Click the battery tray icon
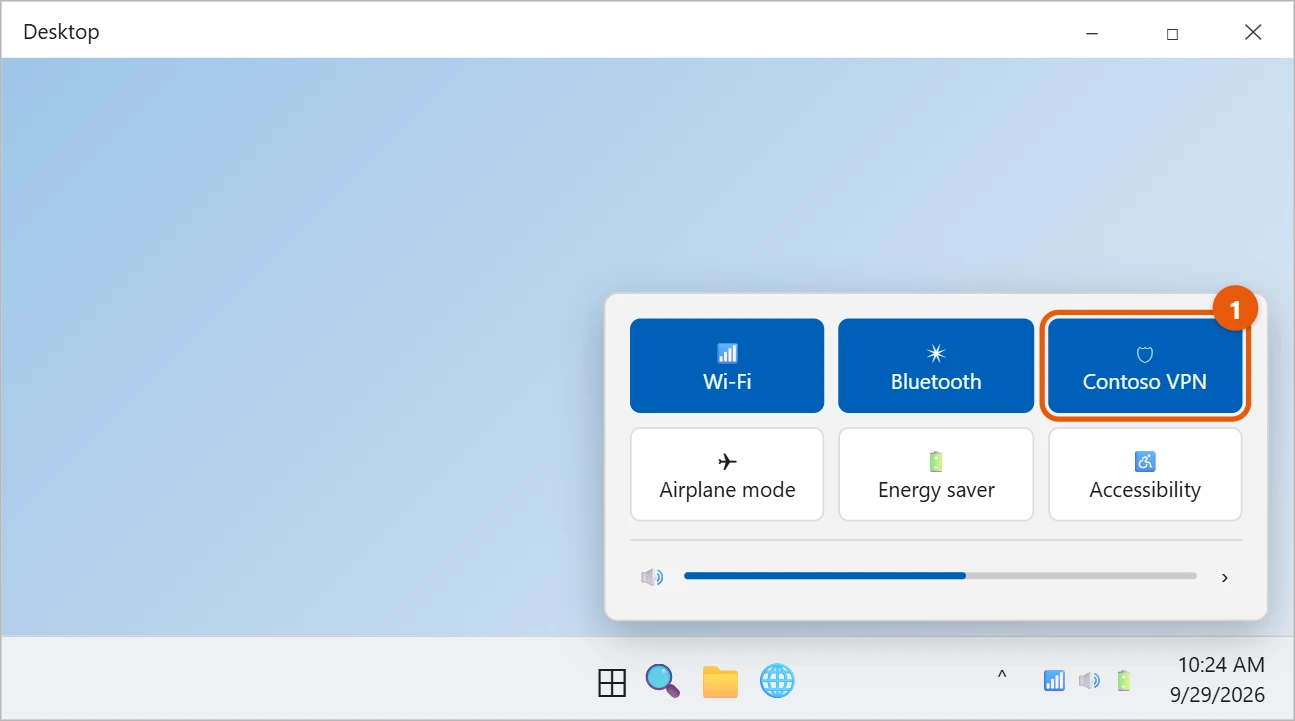The height and width of the screenshot is (721, 1295). (1124, 681)
